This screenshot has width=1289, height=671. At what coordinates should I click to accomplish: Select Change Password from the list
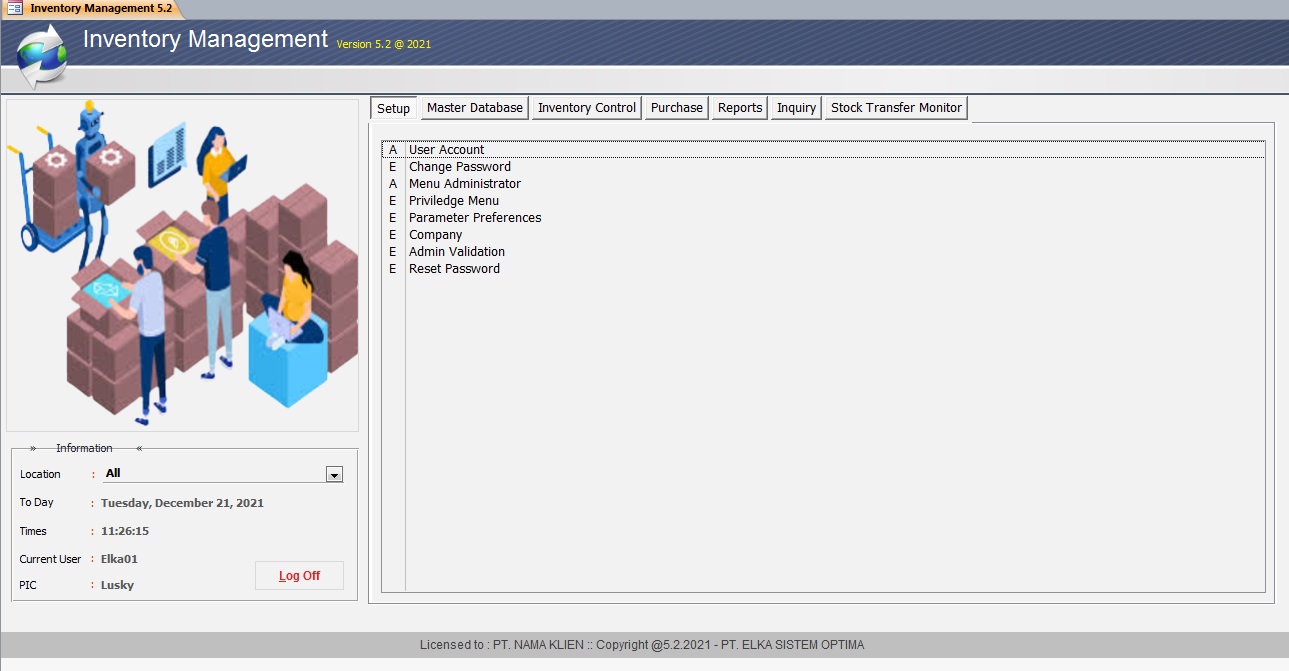point(459,167)
